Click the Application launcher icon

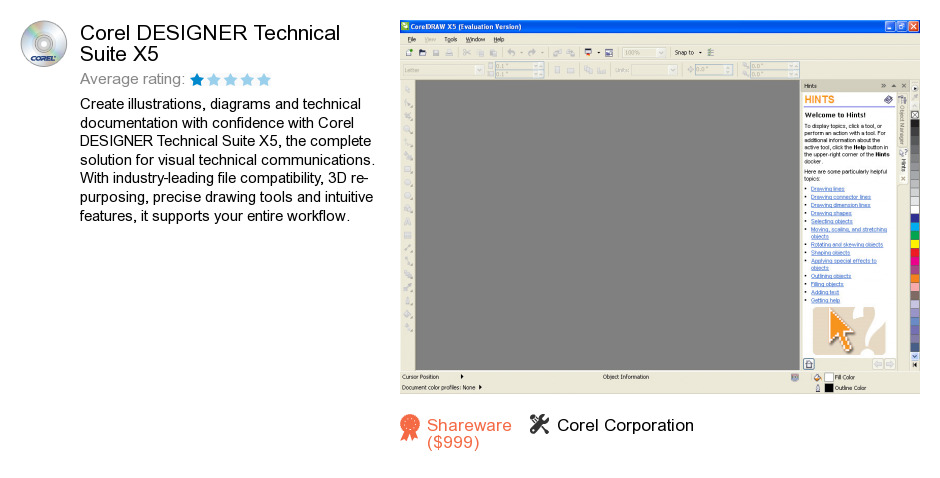click(588, 53)
